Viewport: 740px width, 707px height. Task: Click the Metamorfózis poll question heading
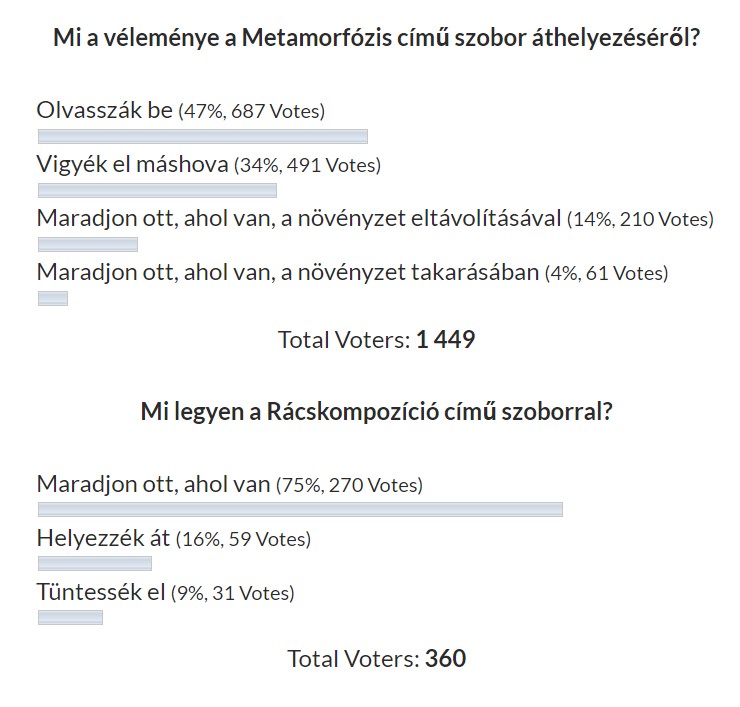pyautogui.click(x=376, y=38)
